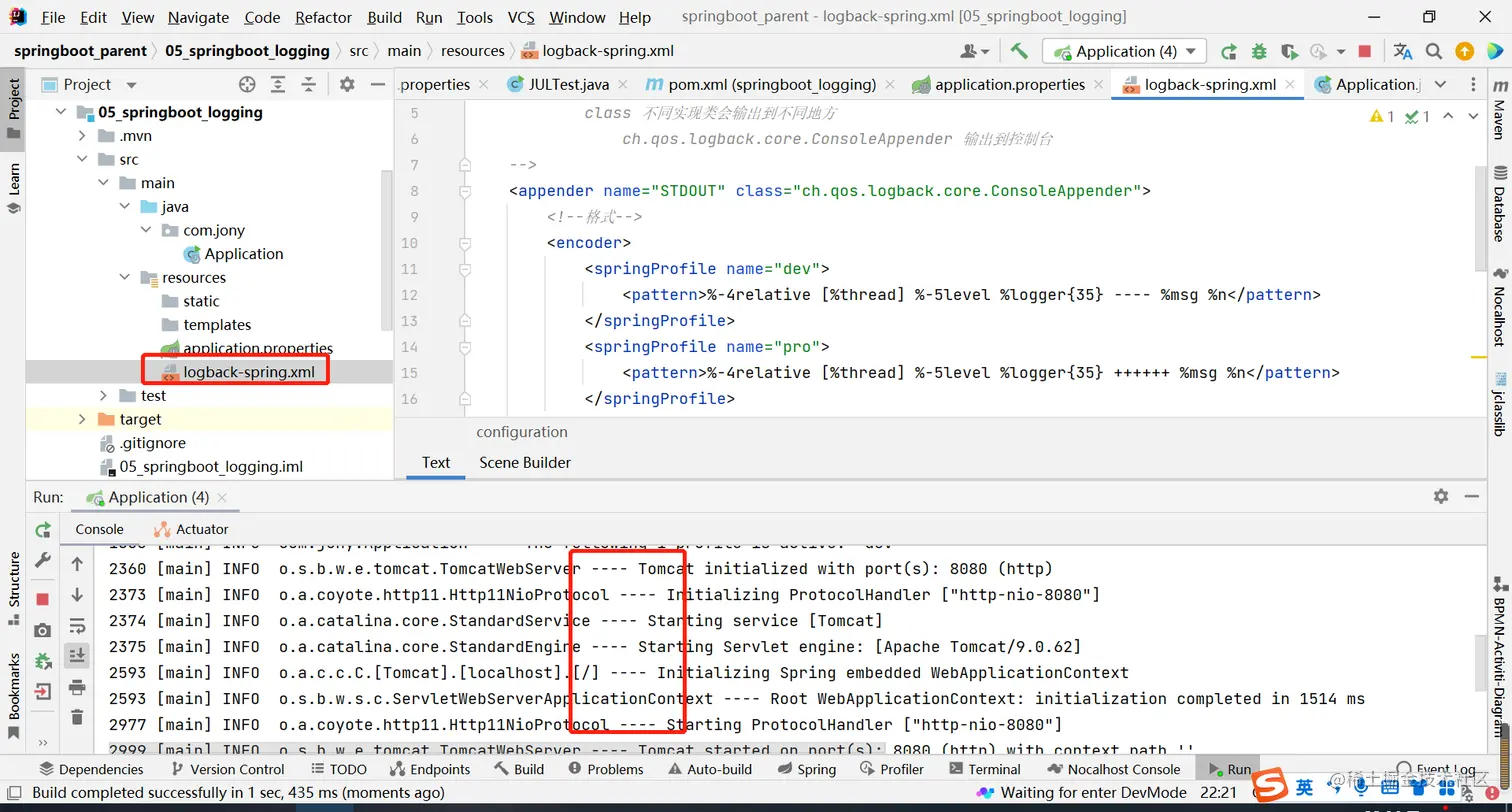1512x812 pixels.
Task: Click the Build Project hammer icon
Action: click(x=1019, y=51)
